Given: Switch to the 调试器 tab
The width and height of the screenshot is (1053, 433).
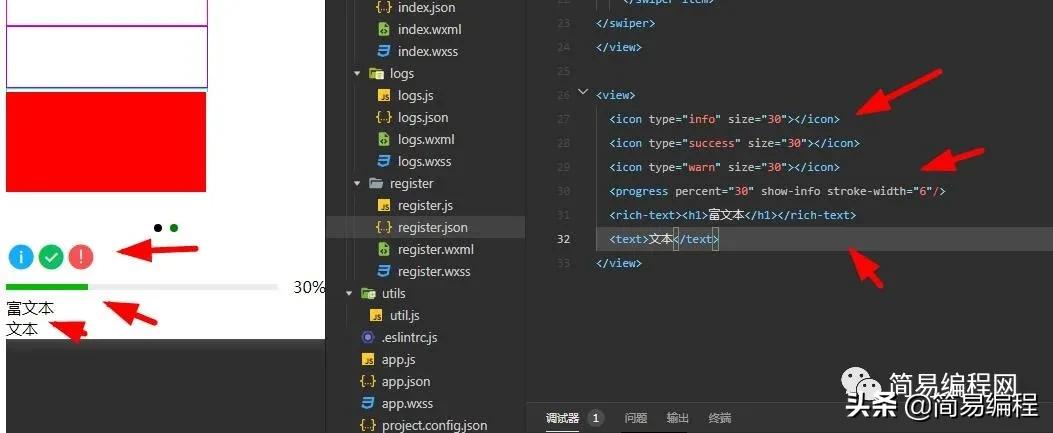Looking at the screenshot, I should tap(562, 418).
